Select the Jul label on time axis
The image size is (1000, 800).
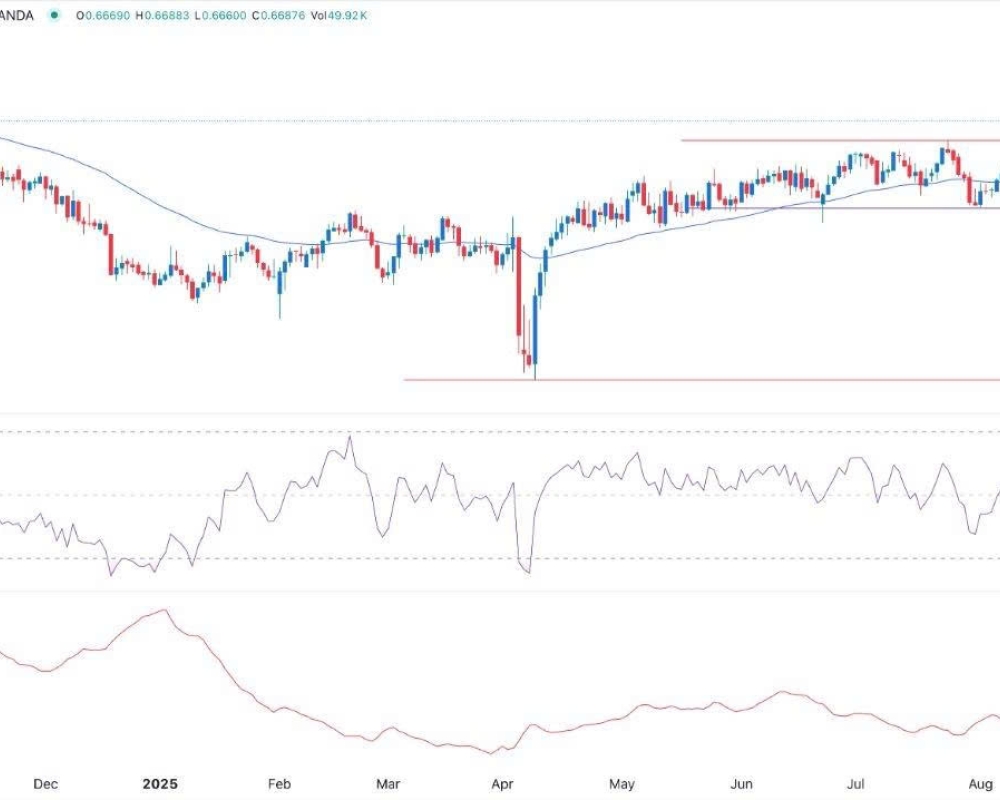tap(856, 784)
